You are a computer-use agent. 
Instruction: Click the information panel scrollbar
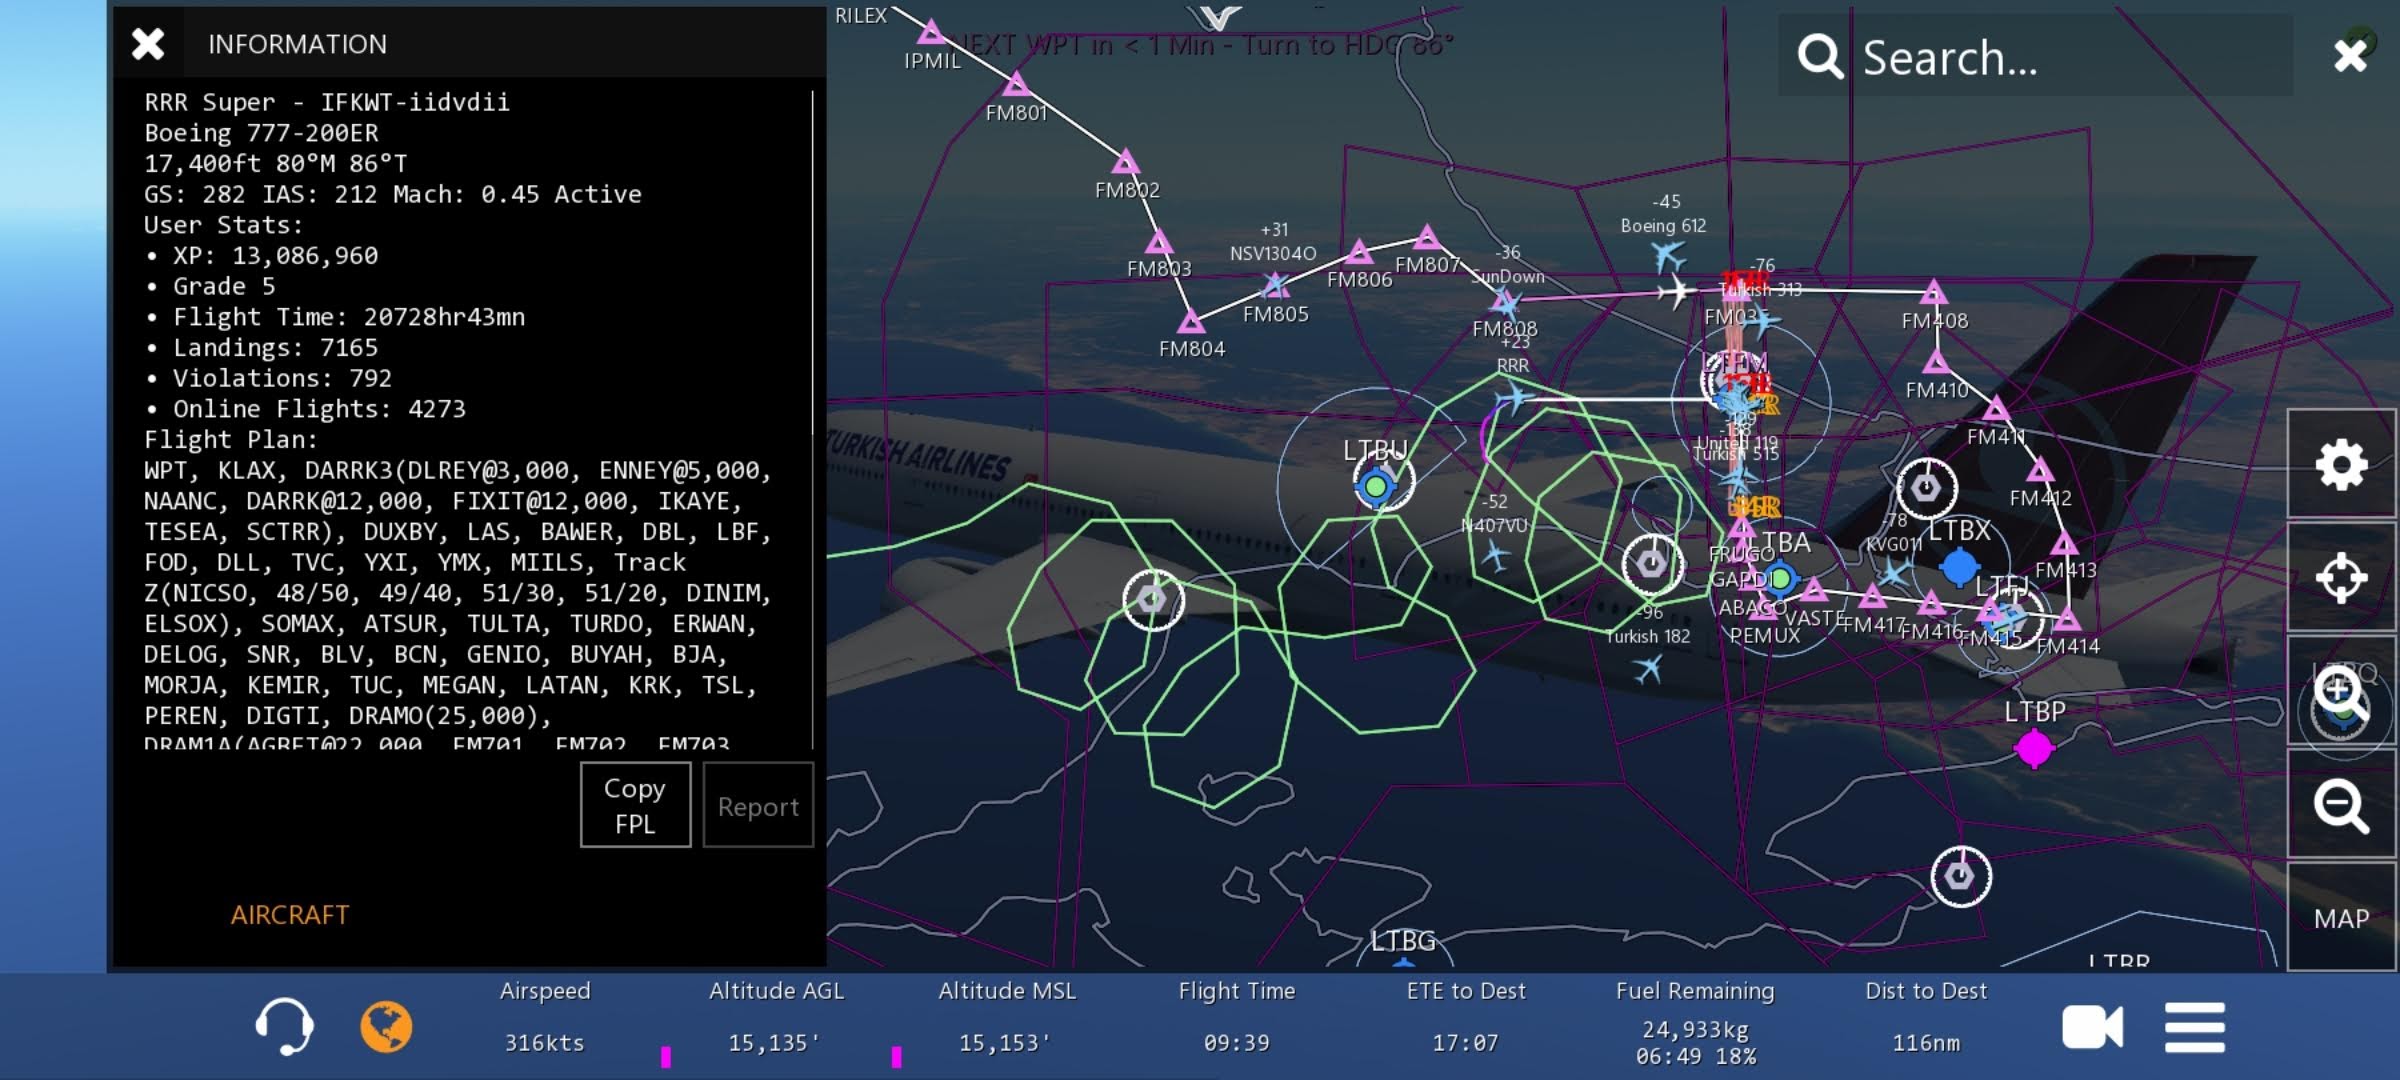812,420
